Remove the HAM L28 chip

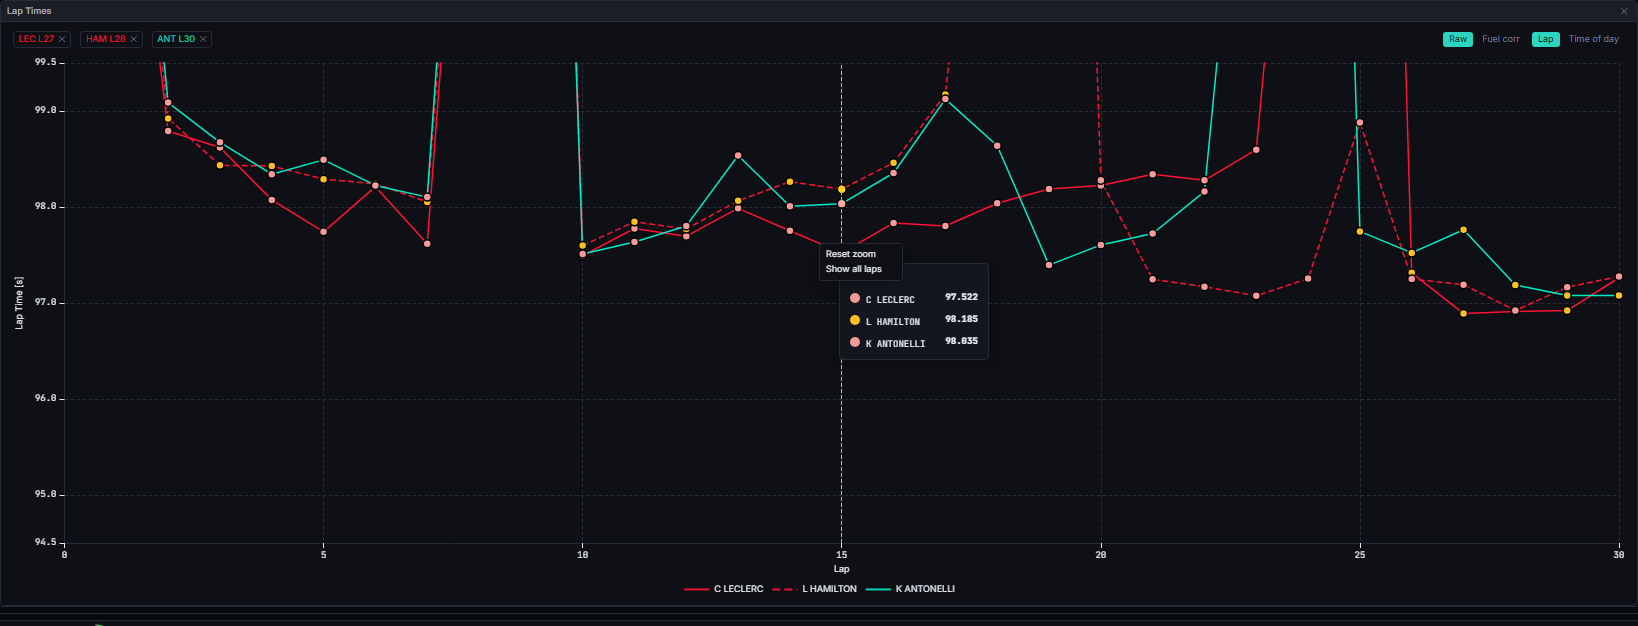point(133,39)
